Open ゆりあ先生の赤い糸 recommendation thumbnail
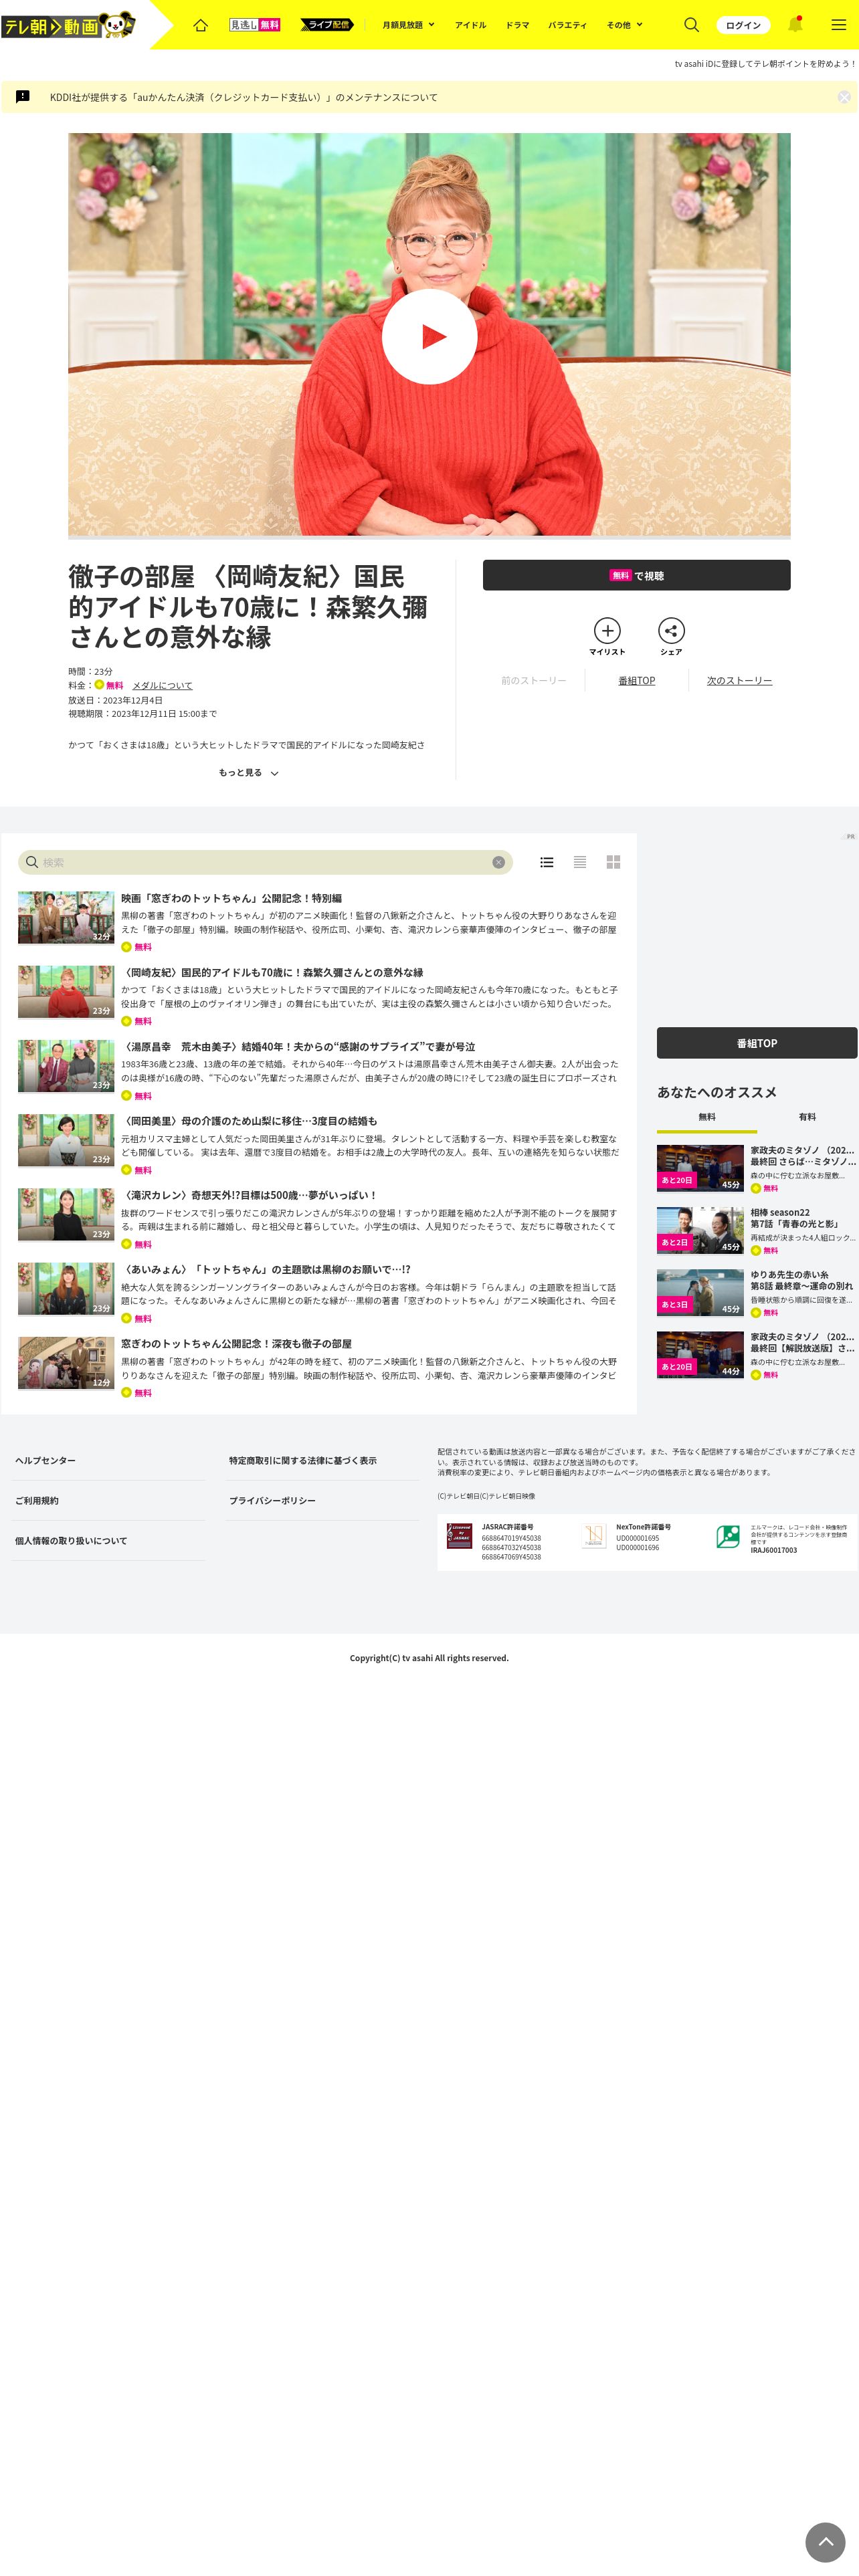The height and width of the screenshot is (2576, 859). point(700,1292)
